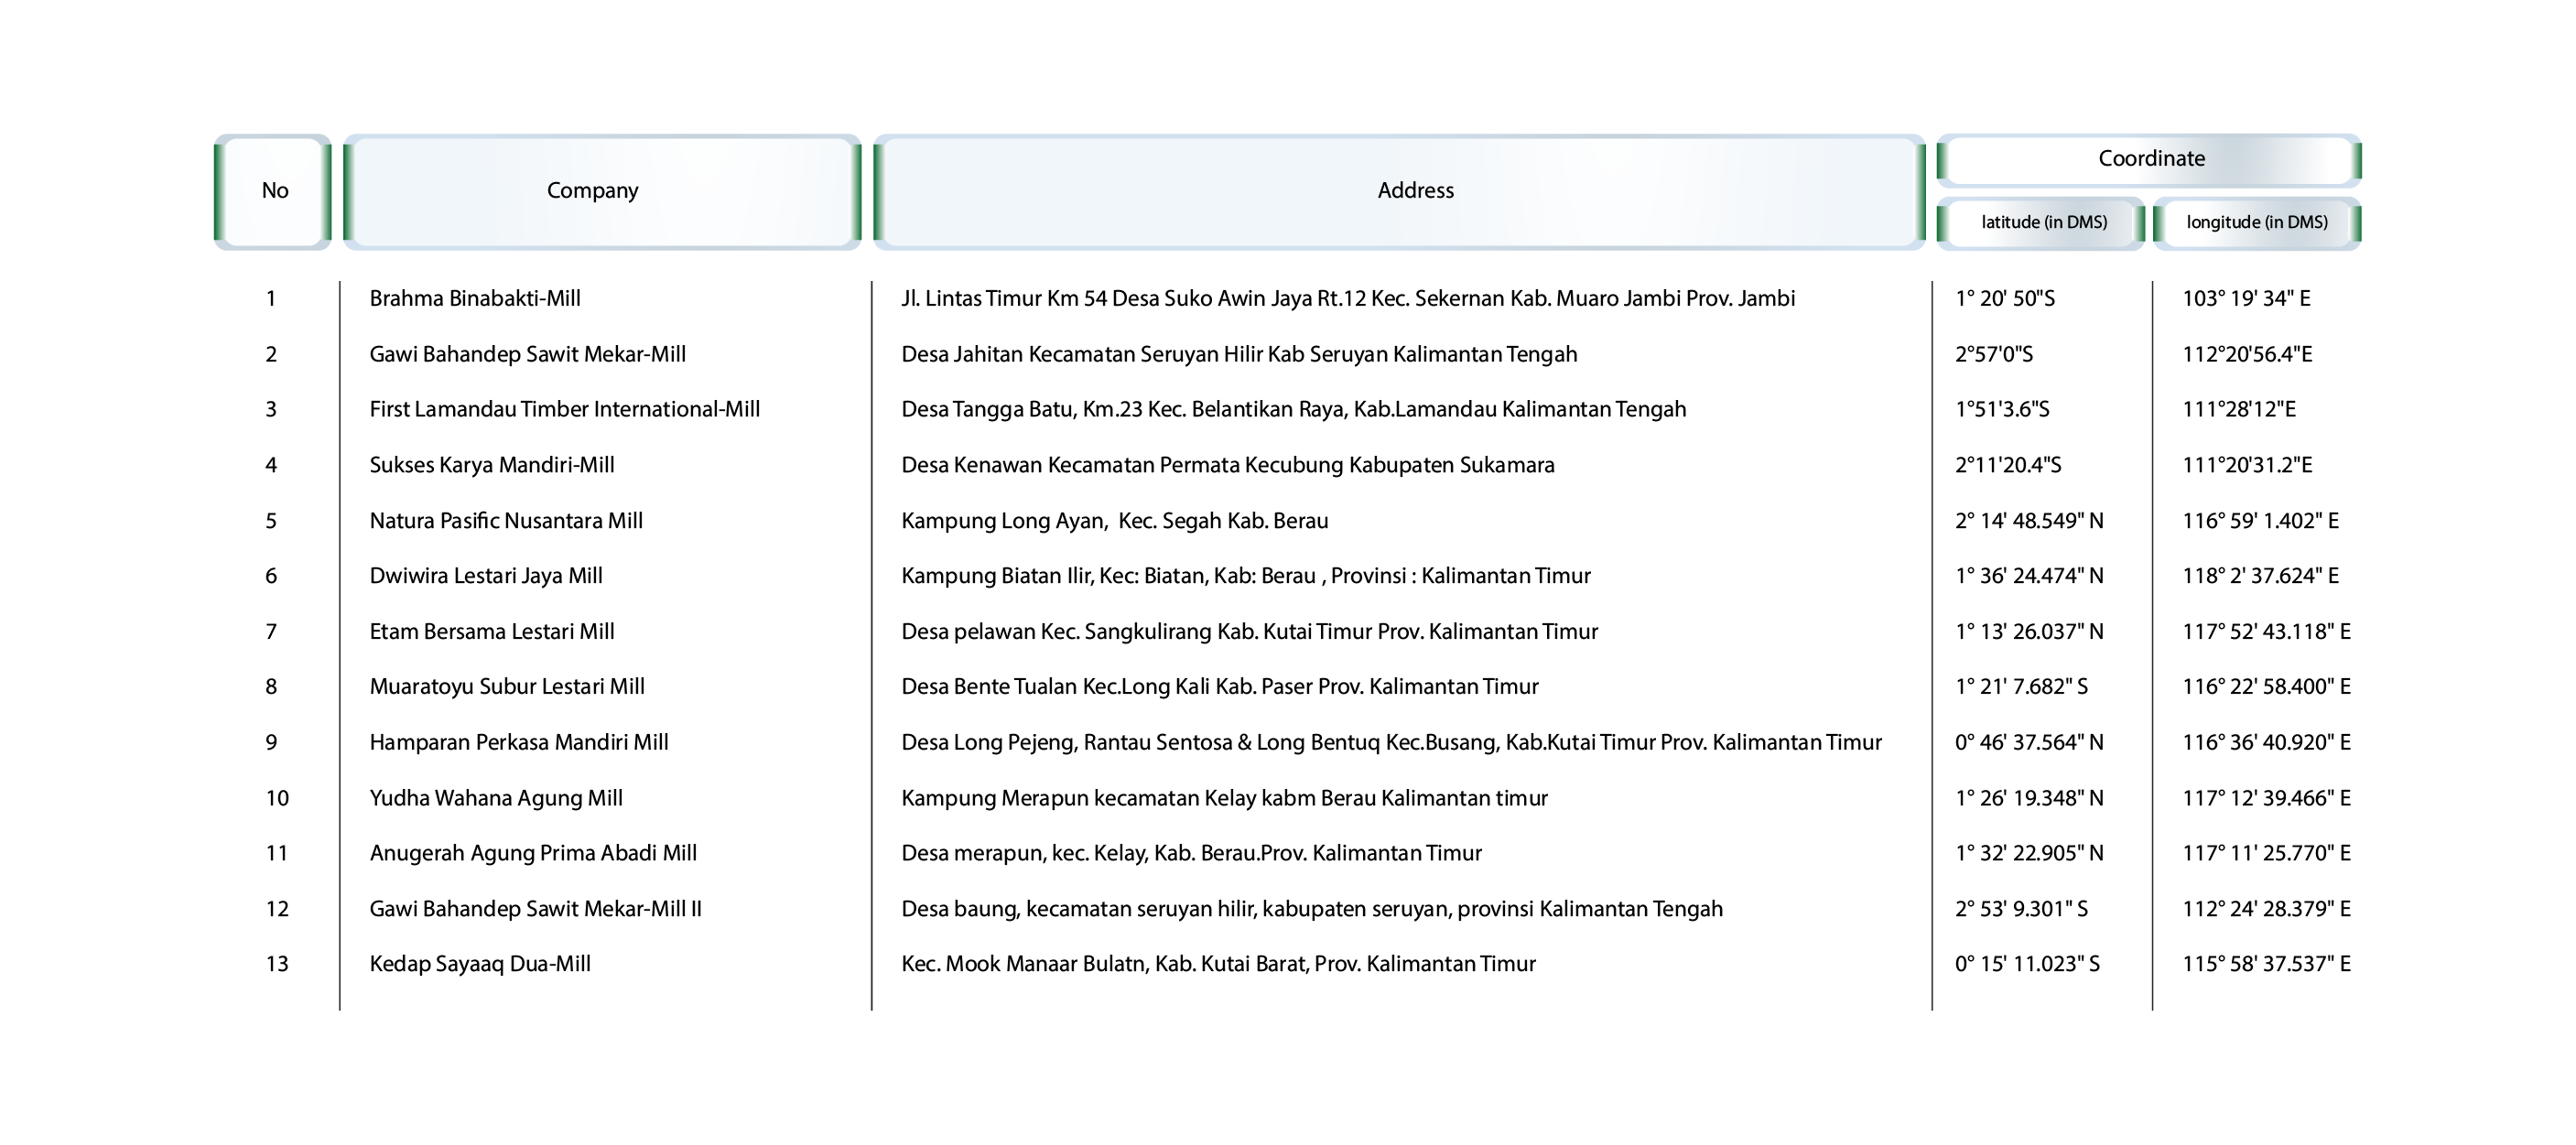The width and height of the screenshot is (2576, 1145).
Task: Click Yudha Wahana Agung Mill name
Action: pyautogui.click(x=496, y=798)
